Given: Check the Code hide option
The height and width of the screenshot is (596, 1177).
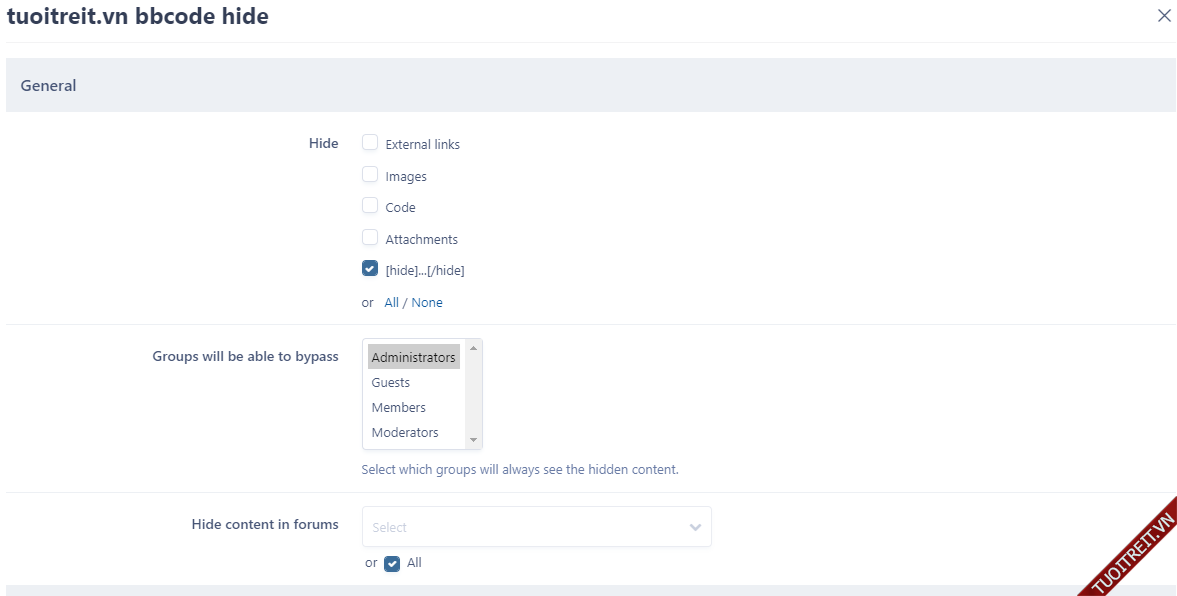Looking at the screenshot, I should [x=370, y=206].
